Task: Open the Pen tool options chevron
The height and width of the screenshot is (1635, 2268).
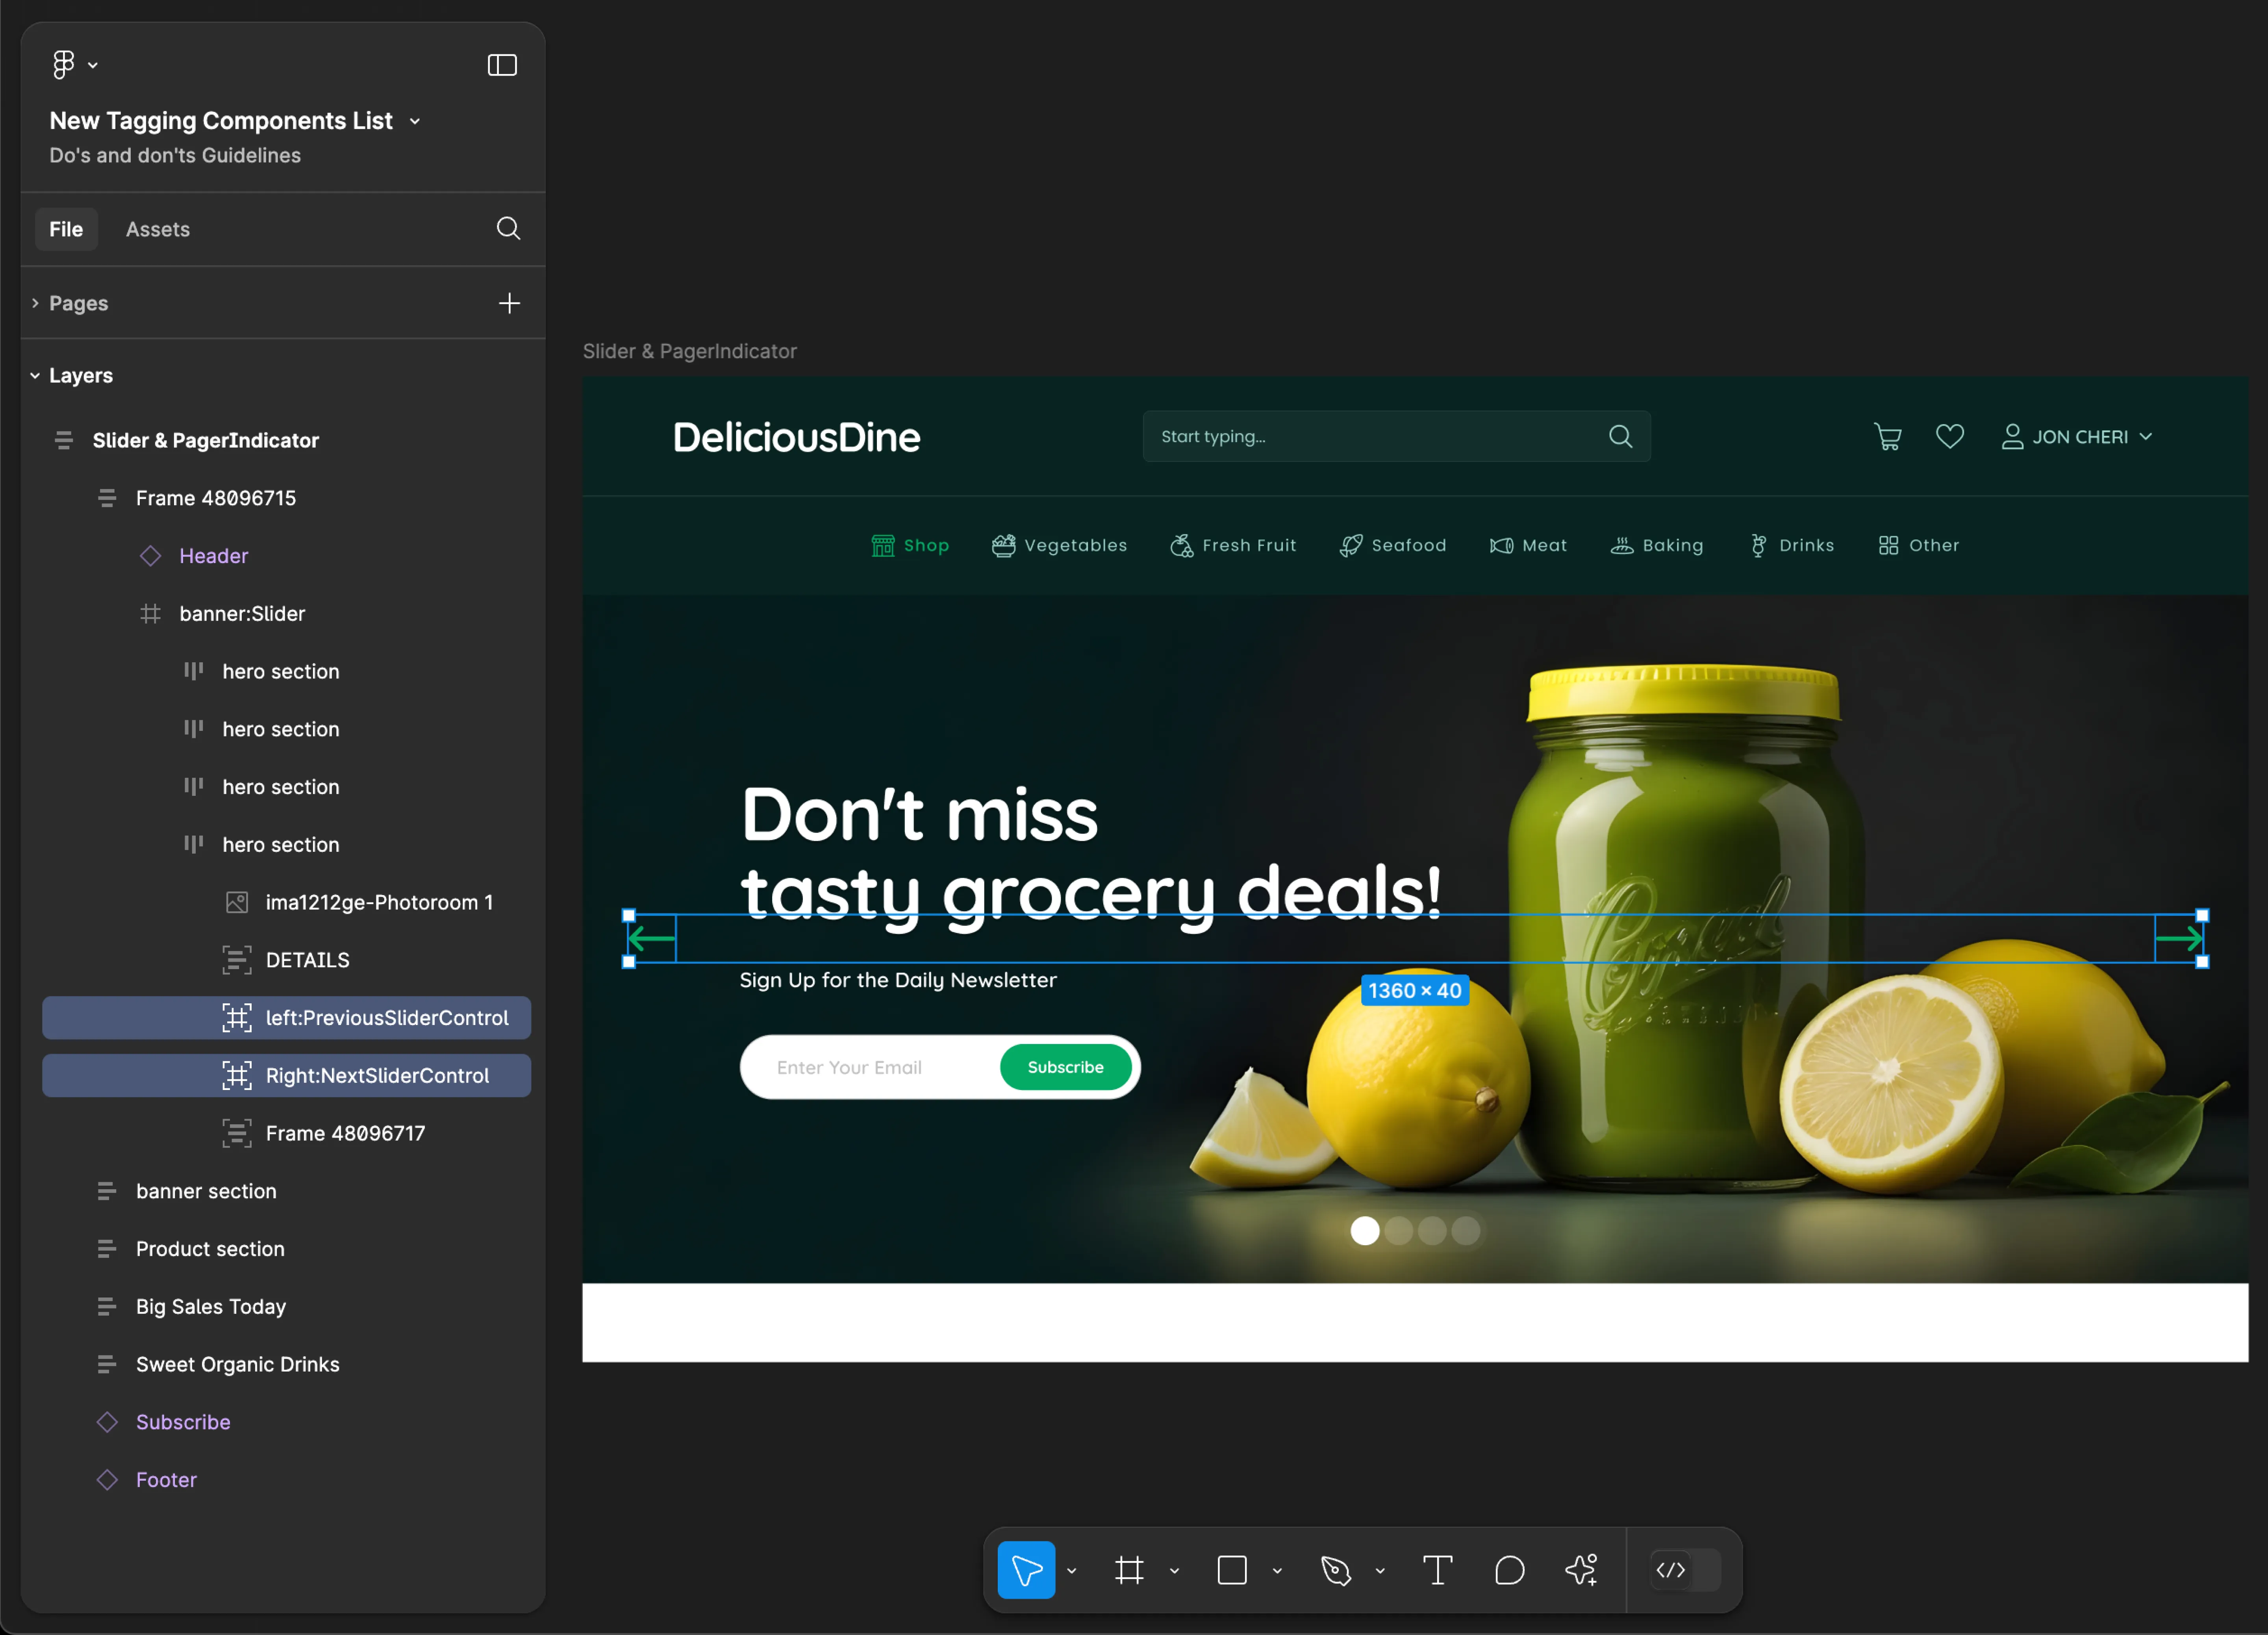Action: [1380, 1571]
